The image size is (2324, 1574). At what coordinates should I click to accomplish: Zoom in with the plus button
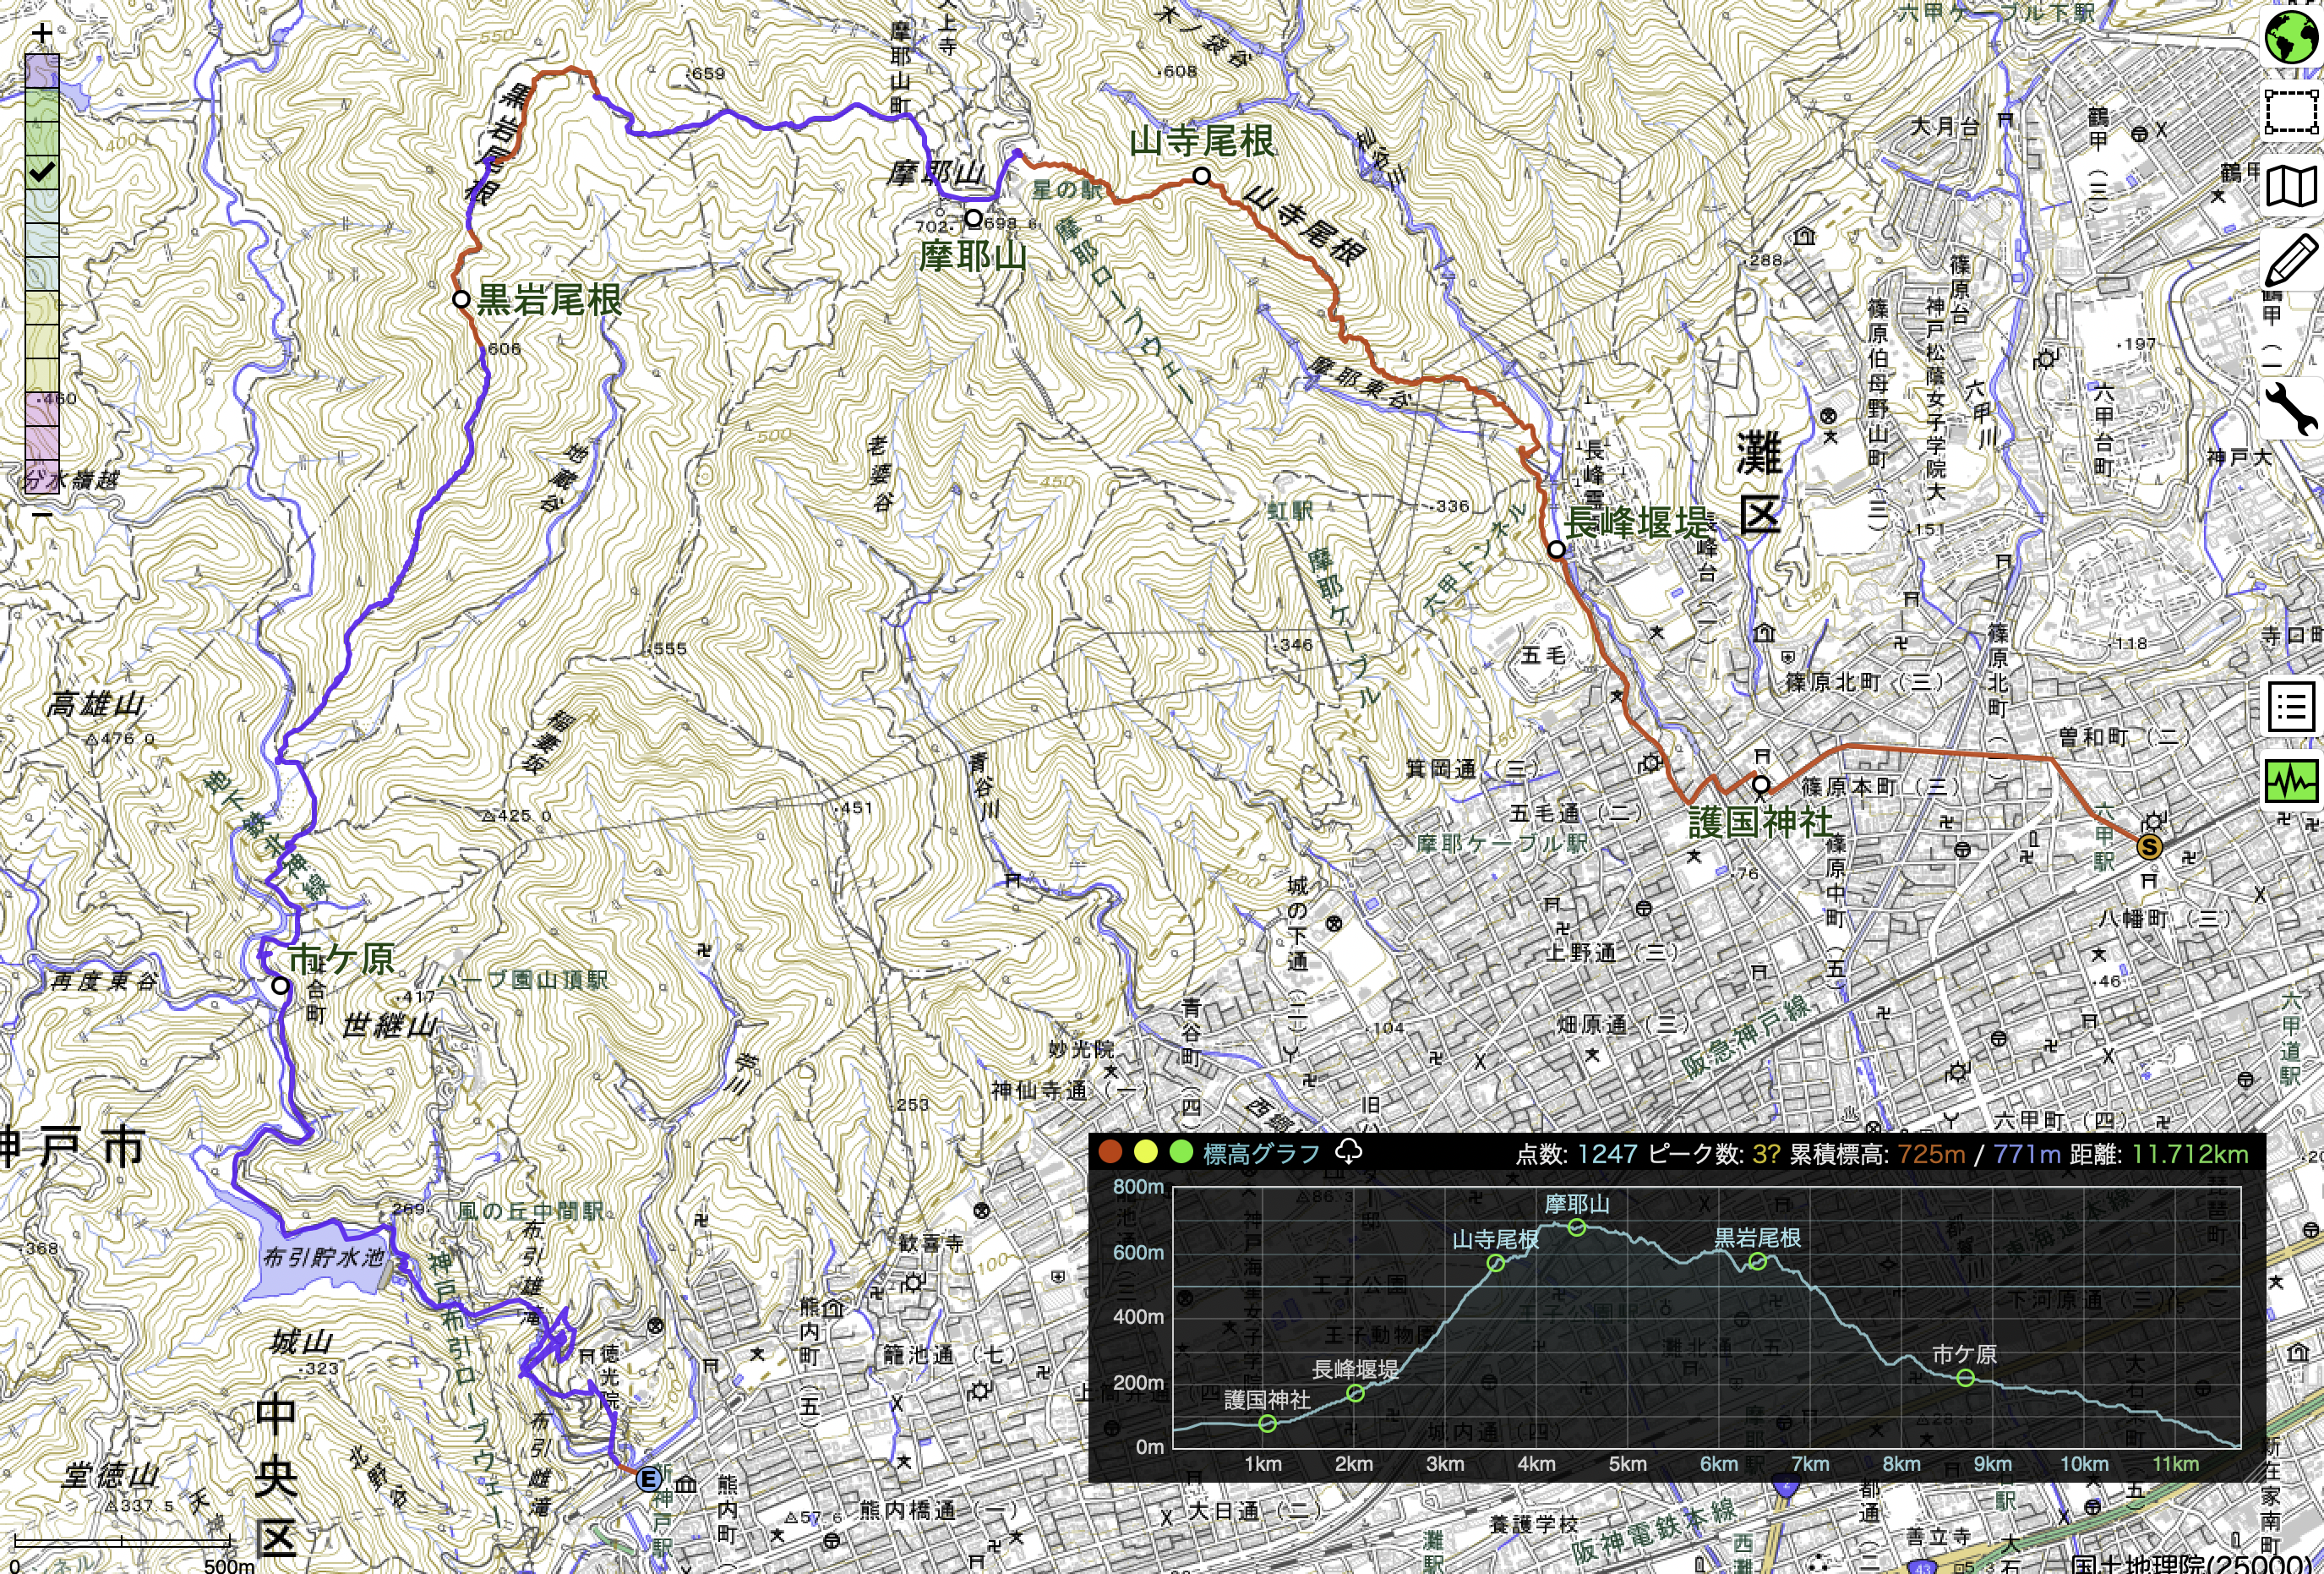tap(41, 34)
